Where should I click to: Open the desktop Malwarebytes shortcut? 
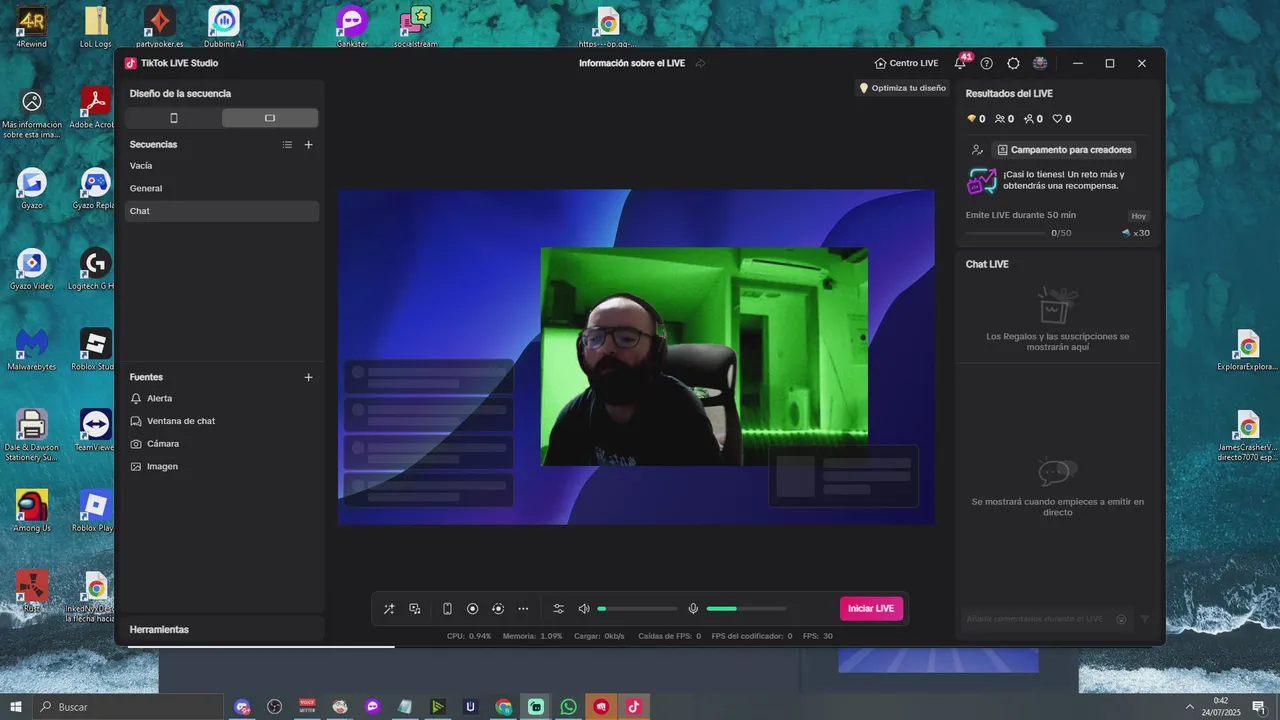[32, 350]
